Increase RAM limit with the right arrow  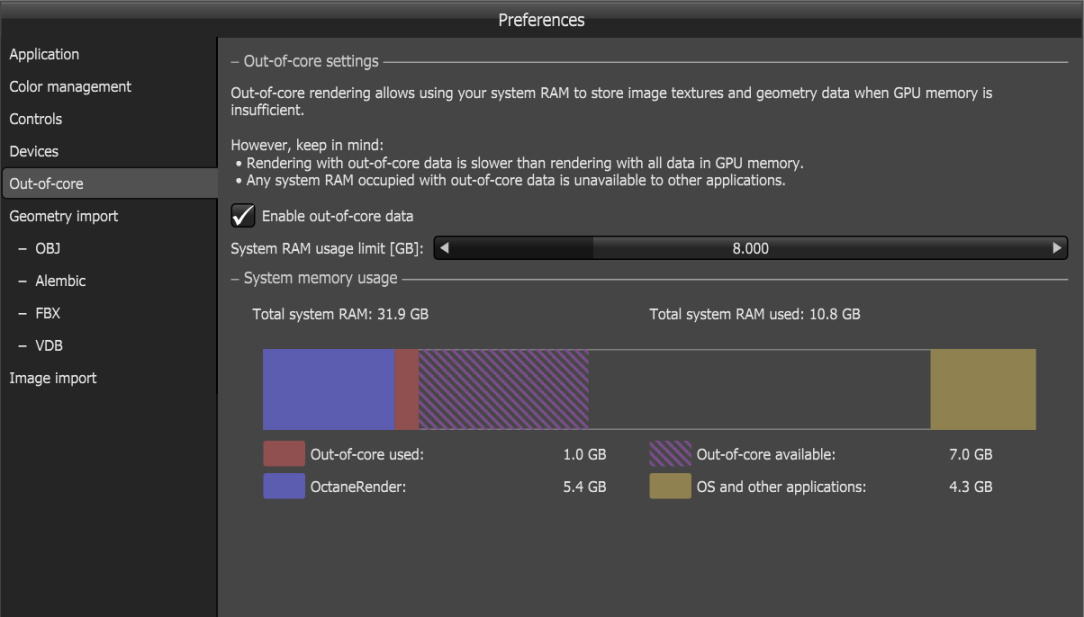tap(1057, 248)
